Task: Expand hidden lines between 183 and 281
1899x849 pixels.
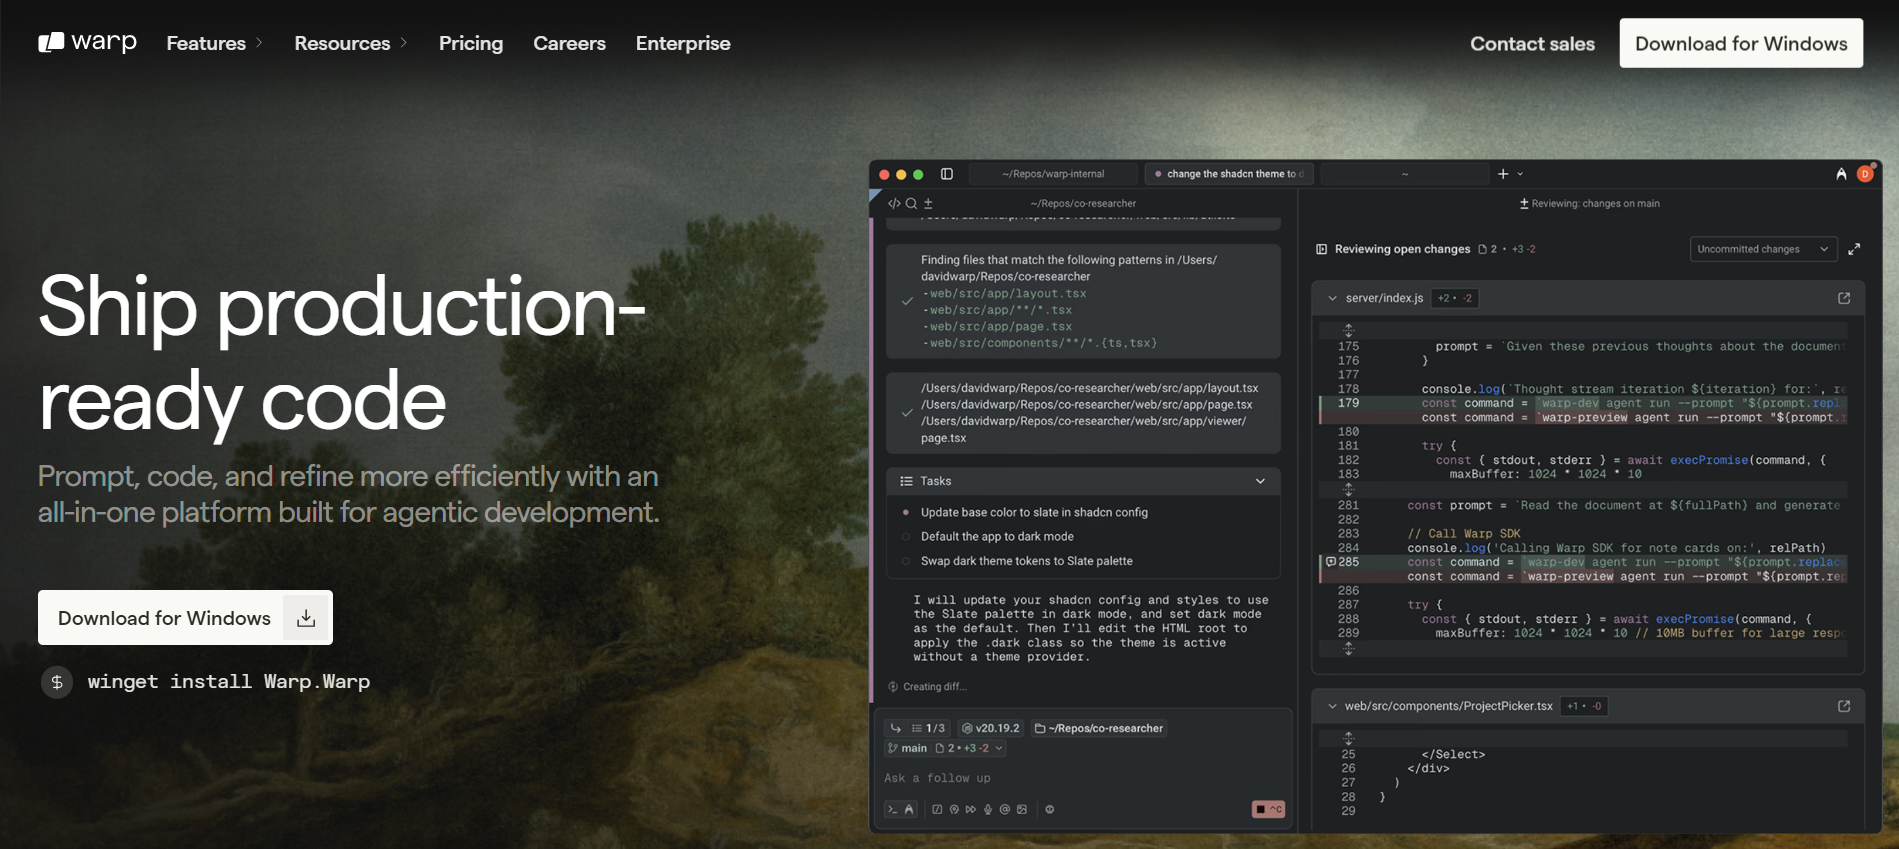Action: tap(1348, 489)
